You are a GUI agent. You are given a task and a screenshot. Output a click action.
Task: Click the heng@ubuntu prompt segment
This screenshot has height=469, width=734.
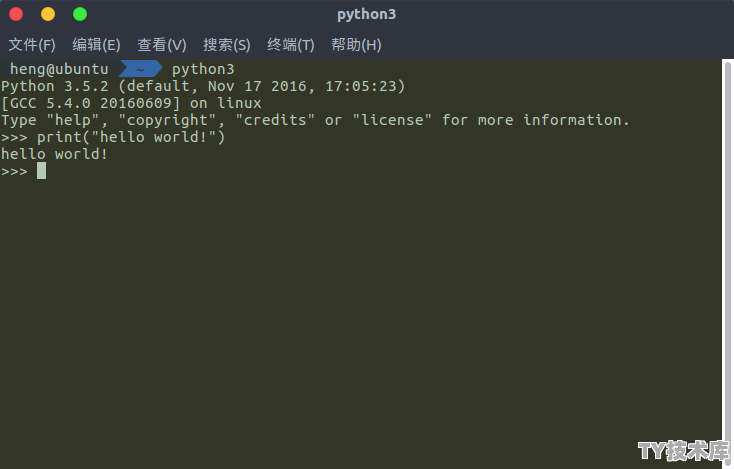[x=59, y=69]
